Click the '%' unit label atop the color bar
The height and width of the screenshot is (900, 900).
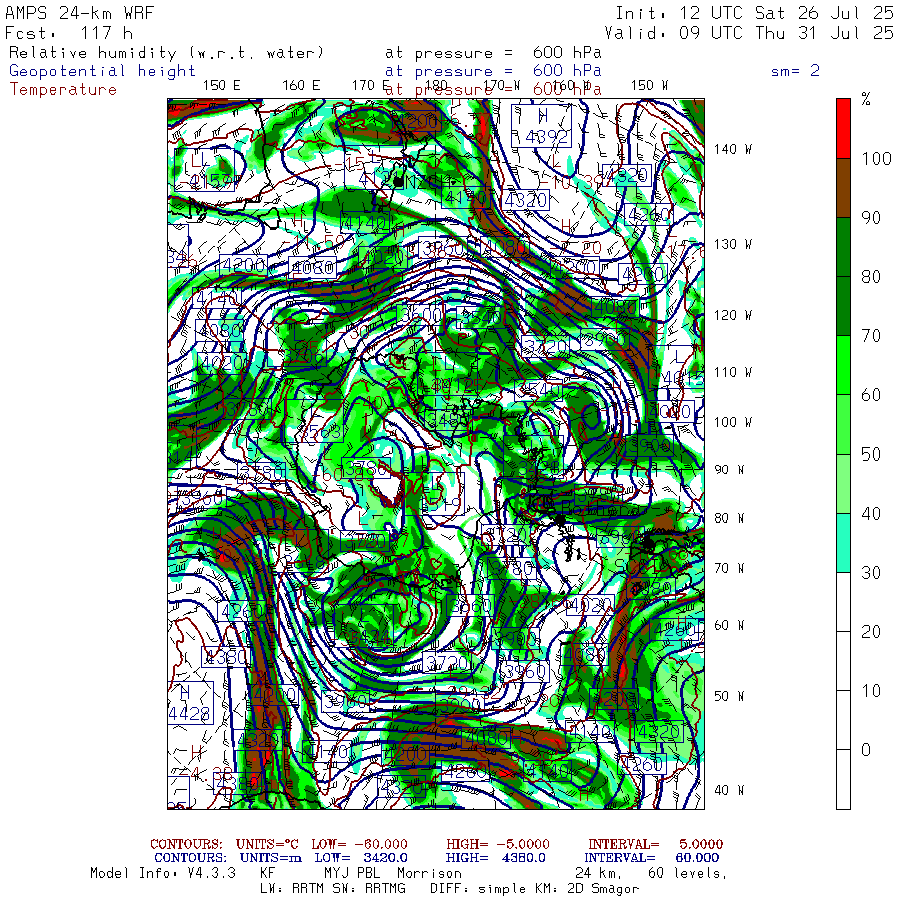point(866,100)
